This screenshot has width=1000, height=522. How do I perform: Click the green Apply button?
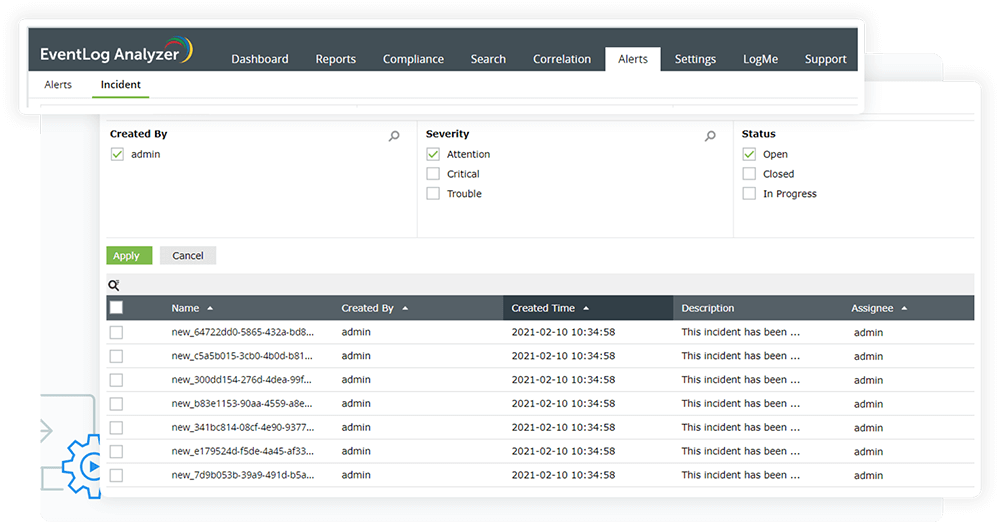click(129, 255)
